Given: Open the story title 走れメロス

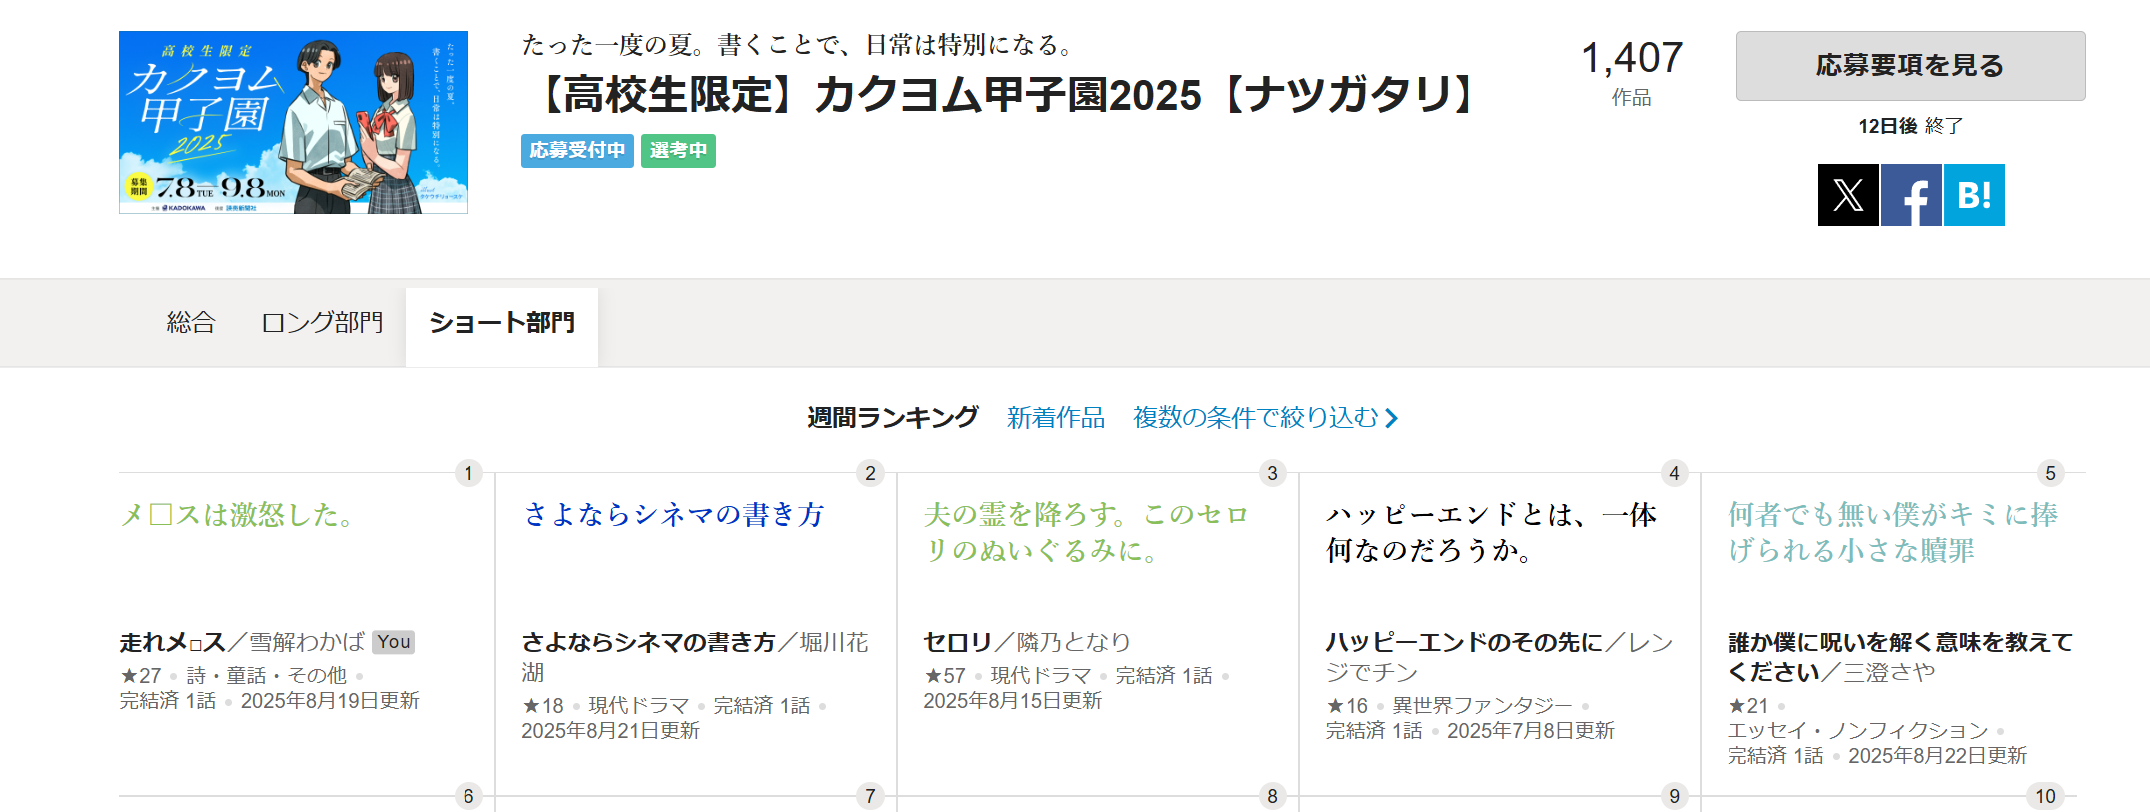Looking at the screenshot, I should 172,642.
